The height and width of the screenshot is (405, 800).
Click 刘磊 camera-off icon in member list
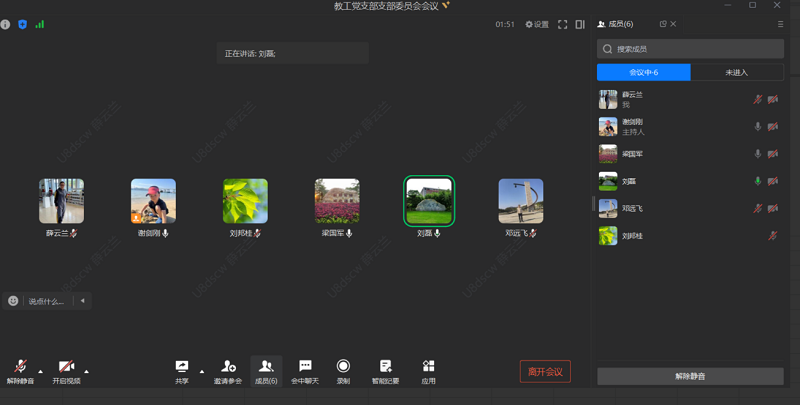tap(773, 181)
